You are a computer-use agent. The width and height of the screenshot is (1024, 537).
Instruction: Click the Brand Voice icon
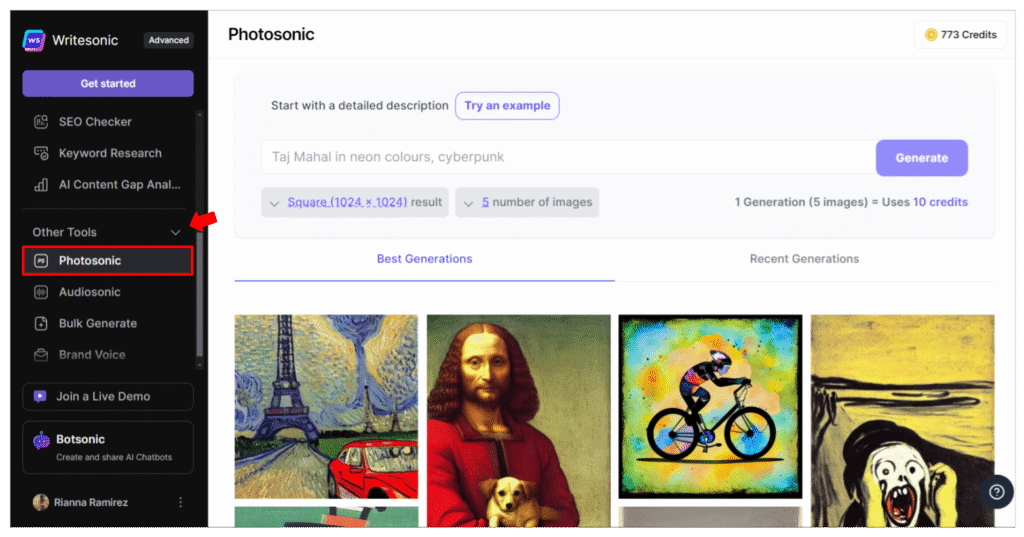tap(41, 355)
